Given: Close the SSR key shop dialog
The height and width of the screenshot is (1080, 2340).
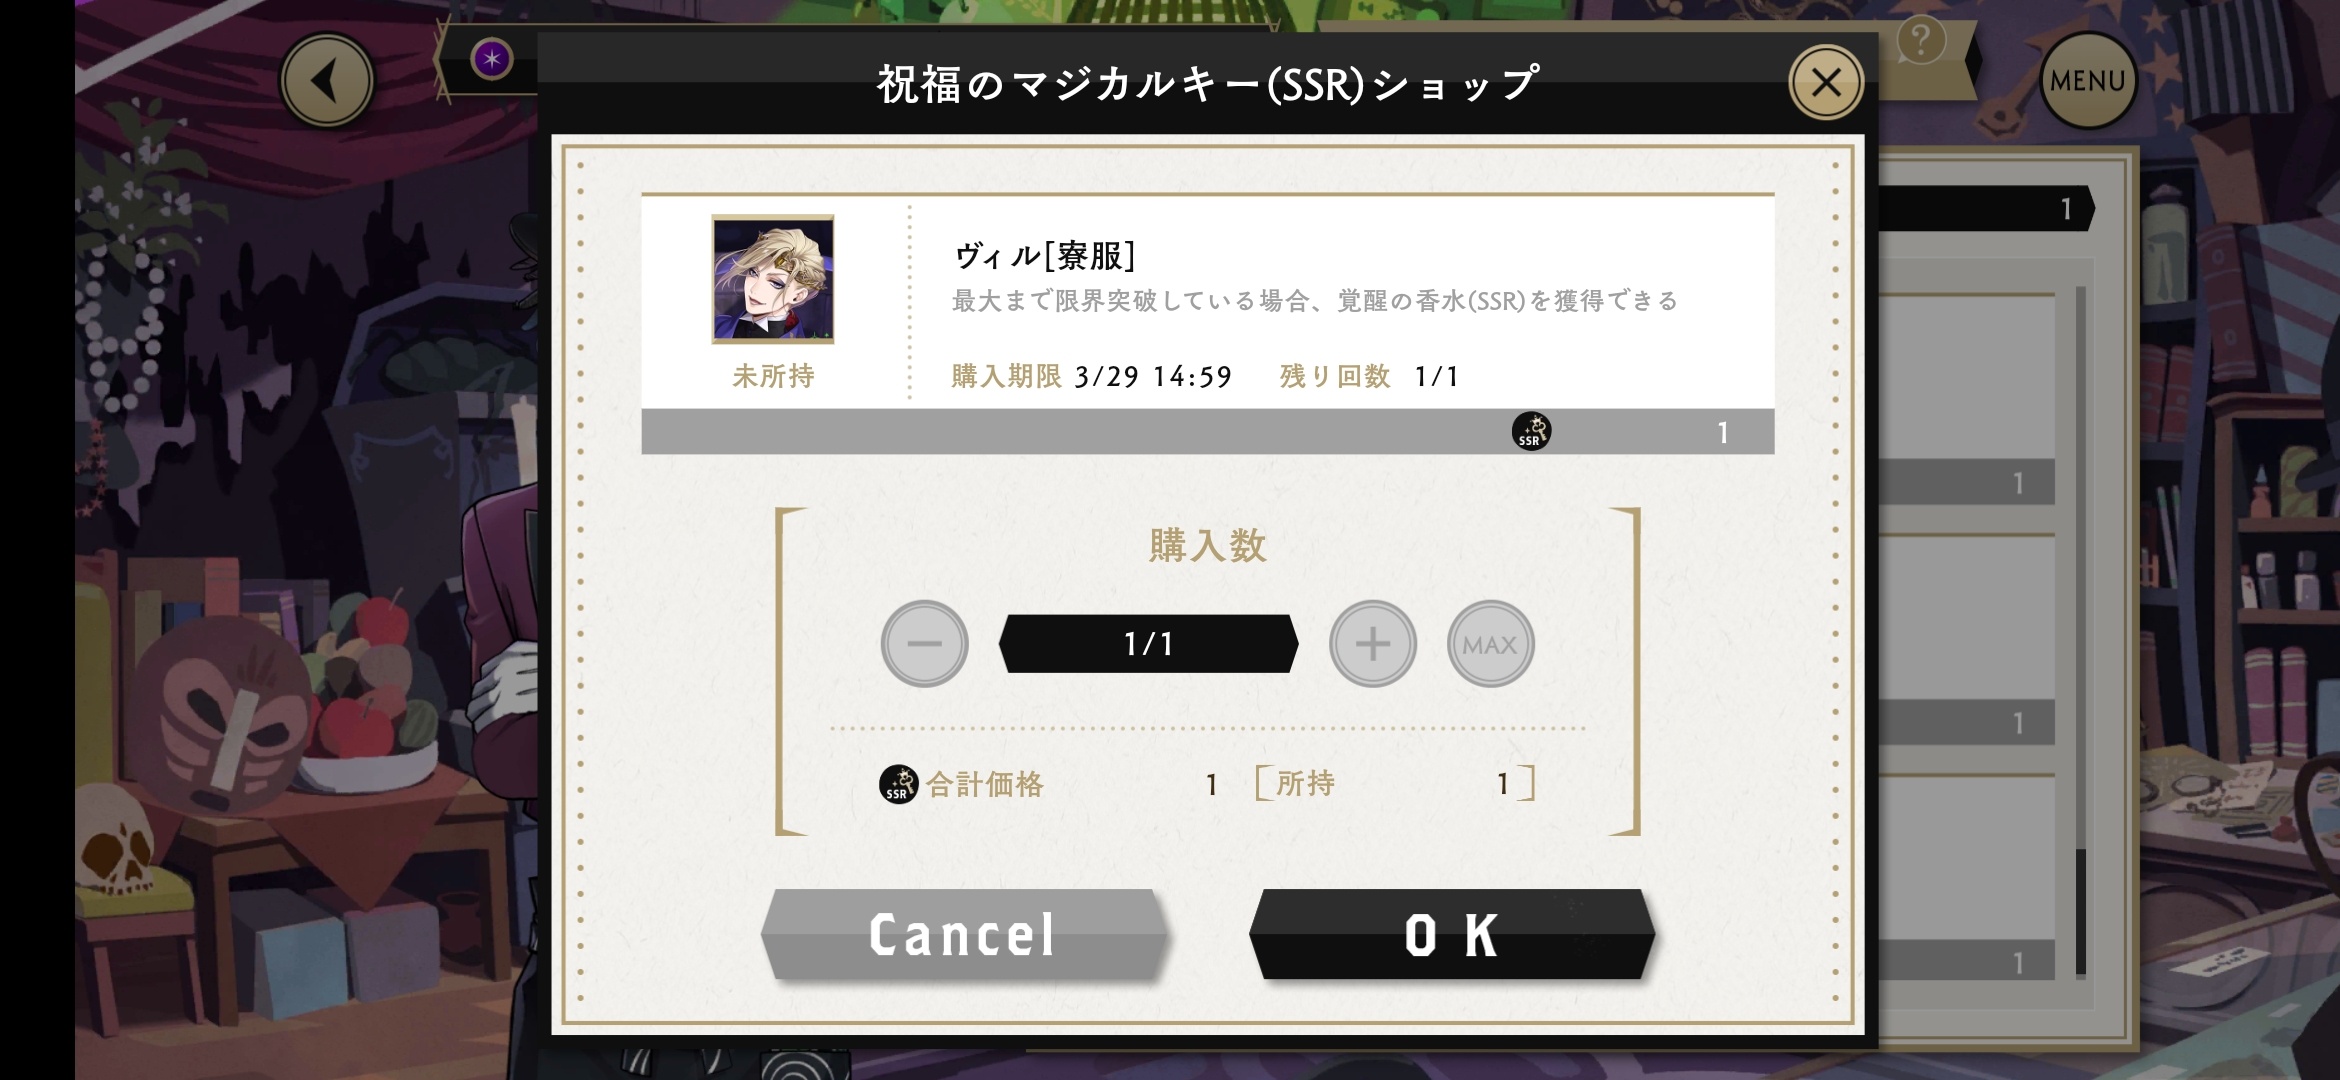Looking at the screenshot, I should 1826,83.
